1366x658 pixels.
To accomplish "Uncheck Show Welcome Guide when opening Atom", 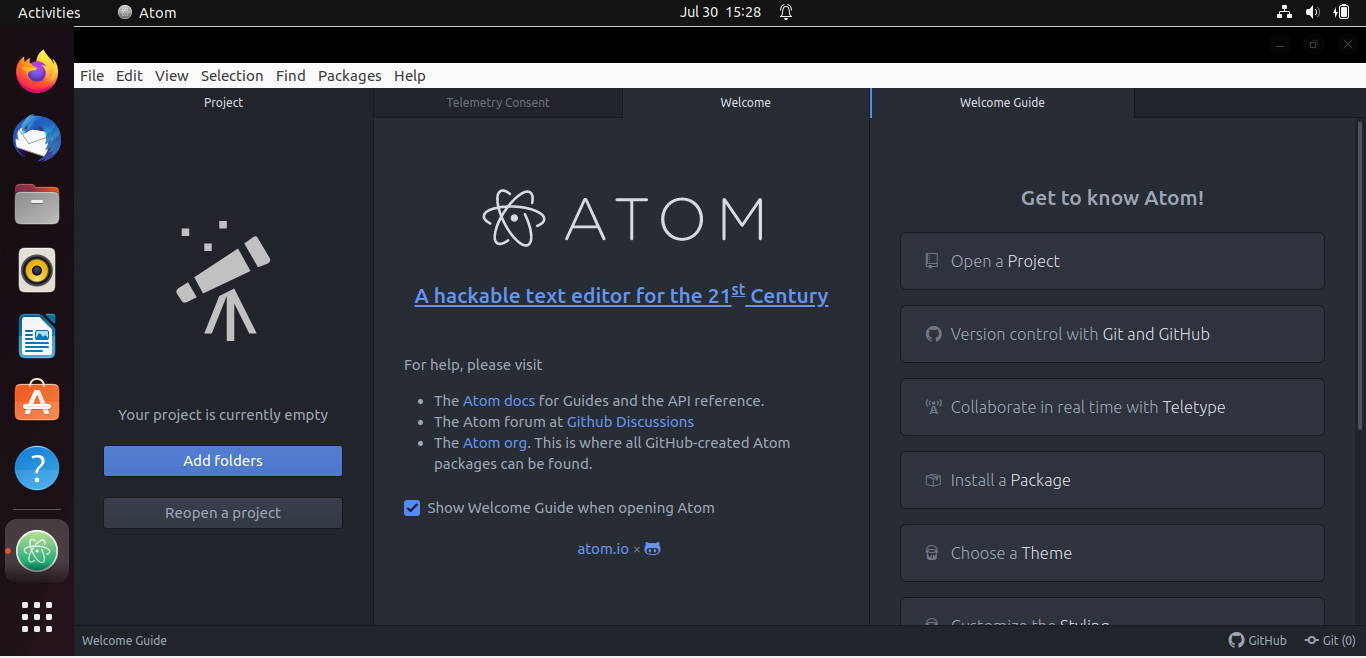I will [412, 508].
